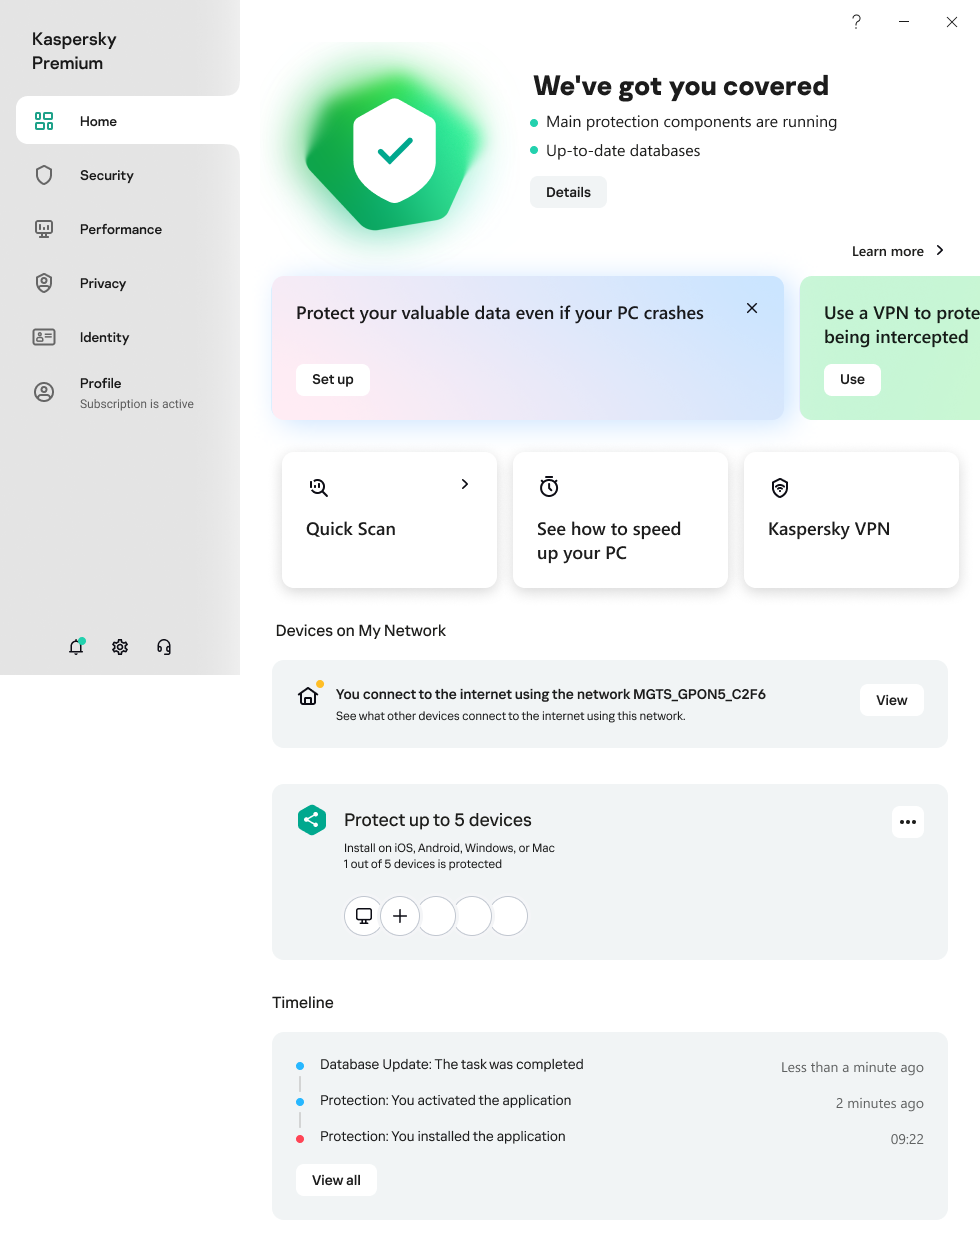Click the Kaspersky VPN shield icon
This screenshot has height=1250, width=980.
[779, 488]
